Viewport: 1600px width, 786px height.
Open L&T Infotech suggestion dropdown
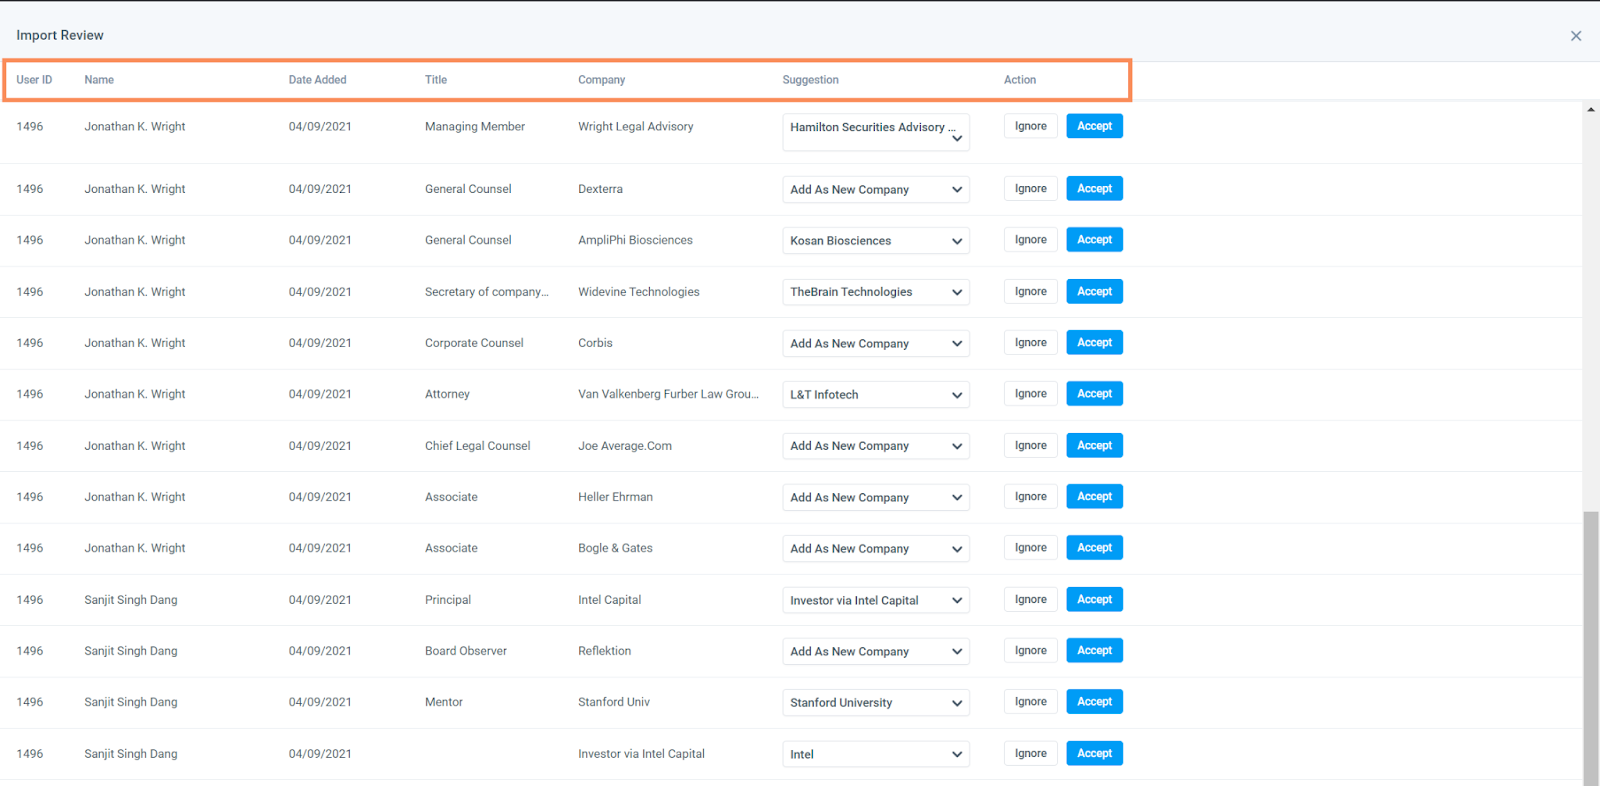click(876, 394)
